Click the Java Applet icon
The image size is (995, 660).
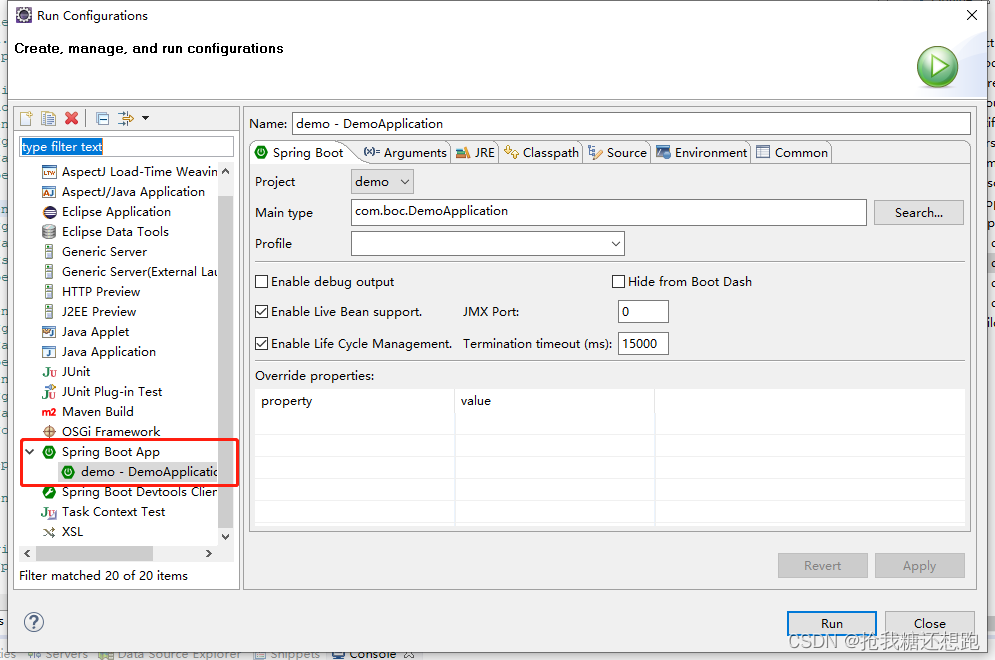[x=49, y=332]
